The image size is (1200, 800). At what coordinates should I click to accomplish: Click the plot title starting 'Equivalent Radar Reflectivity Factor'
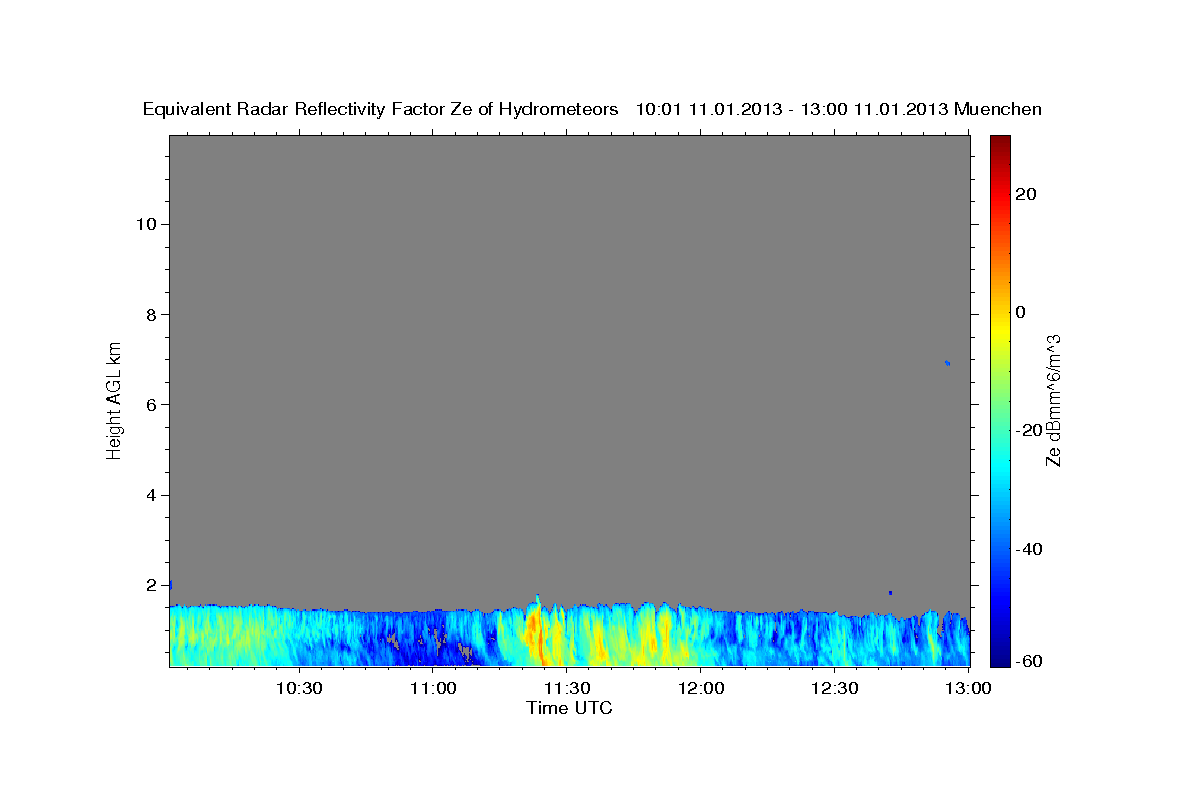(x=592, y=109)
